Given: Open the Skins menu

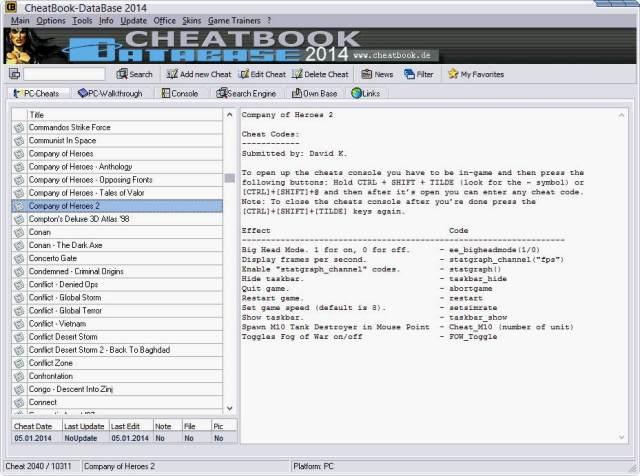Looking at the screenshot, I should tap(191, 20).
